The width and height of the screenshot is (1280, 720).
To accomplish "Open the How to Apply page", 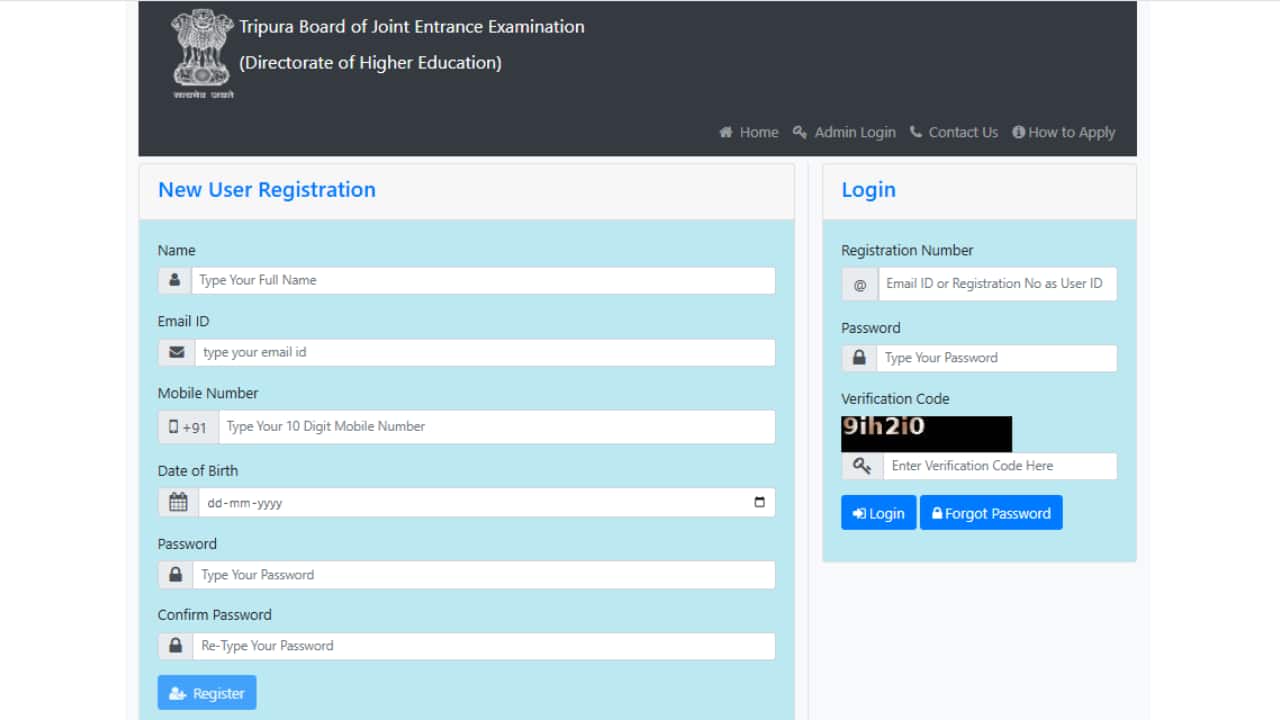I will pyautogui.click(x=1063, y=132).
